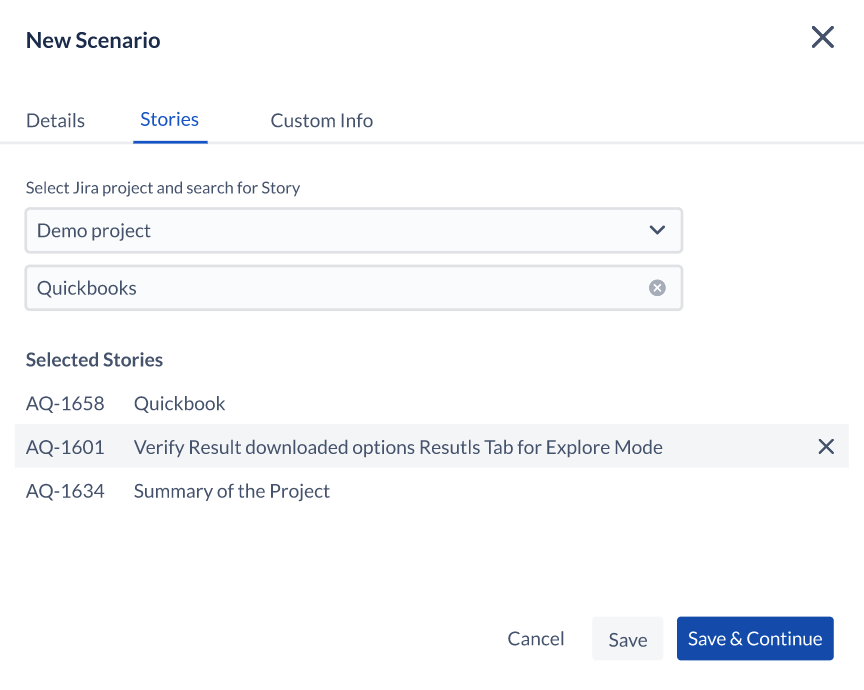Click the Selected Stories heading

[94, 359]
